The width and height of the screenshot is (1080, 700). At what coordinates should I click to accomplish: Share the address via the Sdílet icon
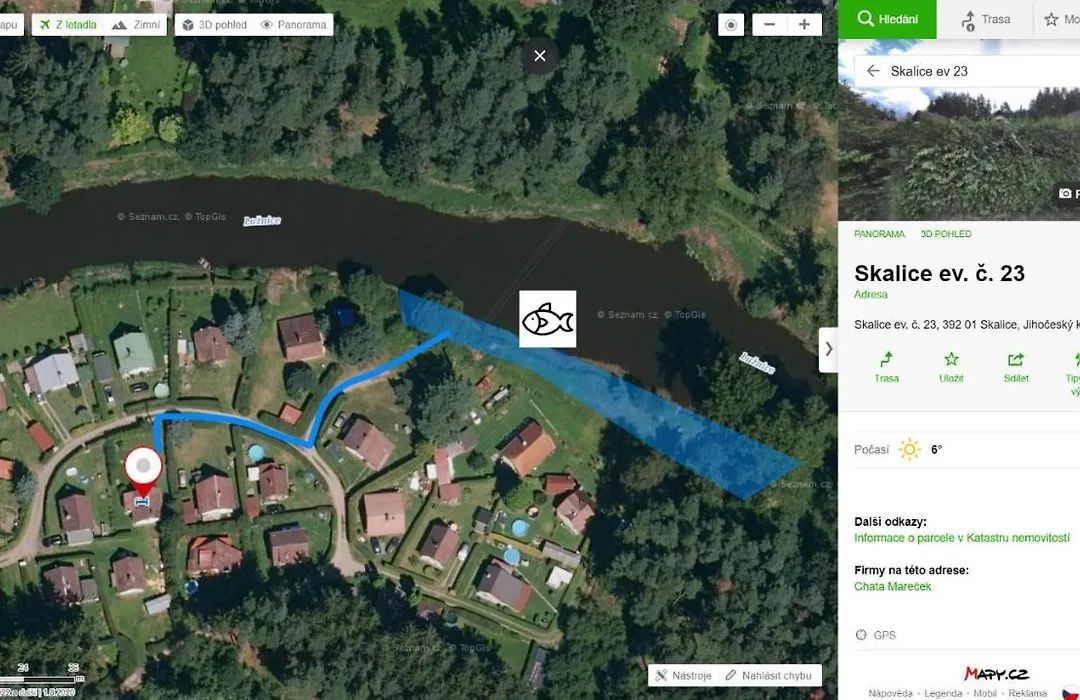1016,367
